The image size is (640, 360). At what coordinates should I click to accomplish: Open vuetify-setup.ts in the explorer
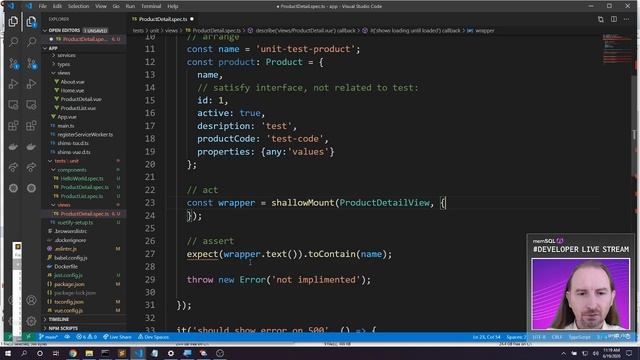point(75,222)
